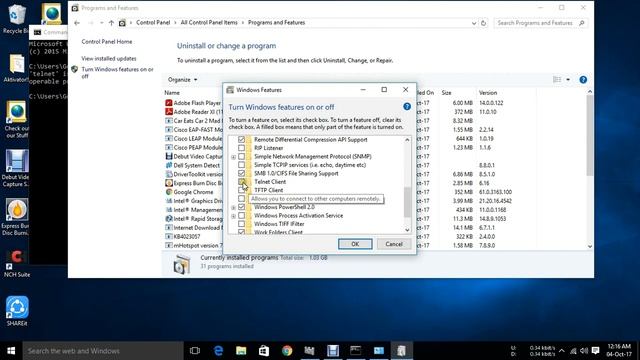Open the SHAREit desktop shortcut
This screenshot has height=360, width=640.
17,311
